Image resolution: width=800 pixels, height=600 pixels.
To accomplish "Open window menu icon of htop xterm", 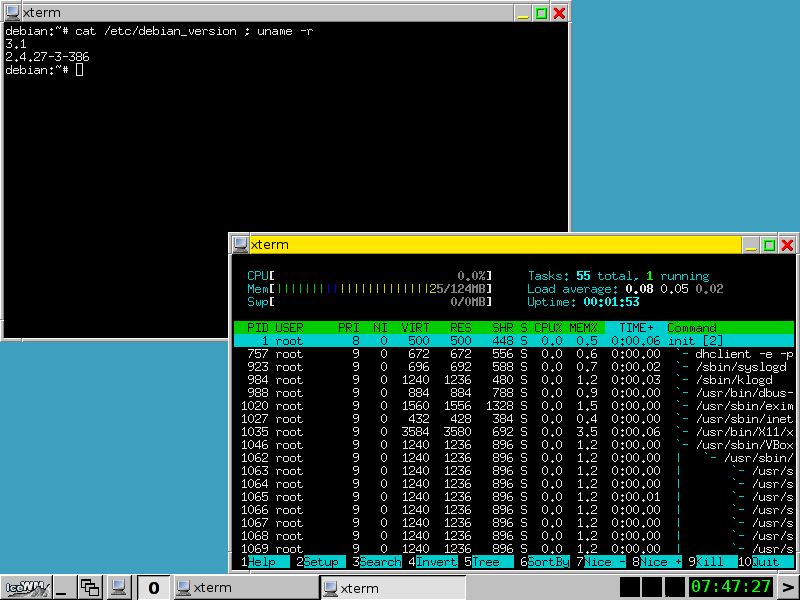I will [x=240, y=245].
